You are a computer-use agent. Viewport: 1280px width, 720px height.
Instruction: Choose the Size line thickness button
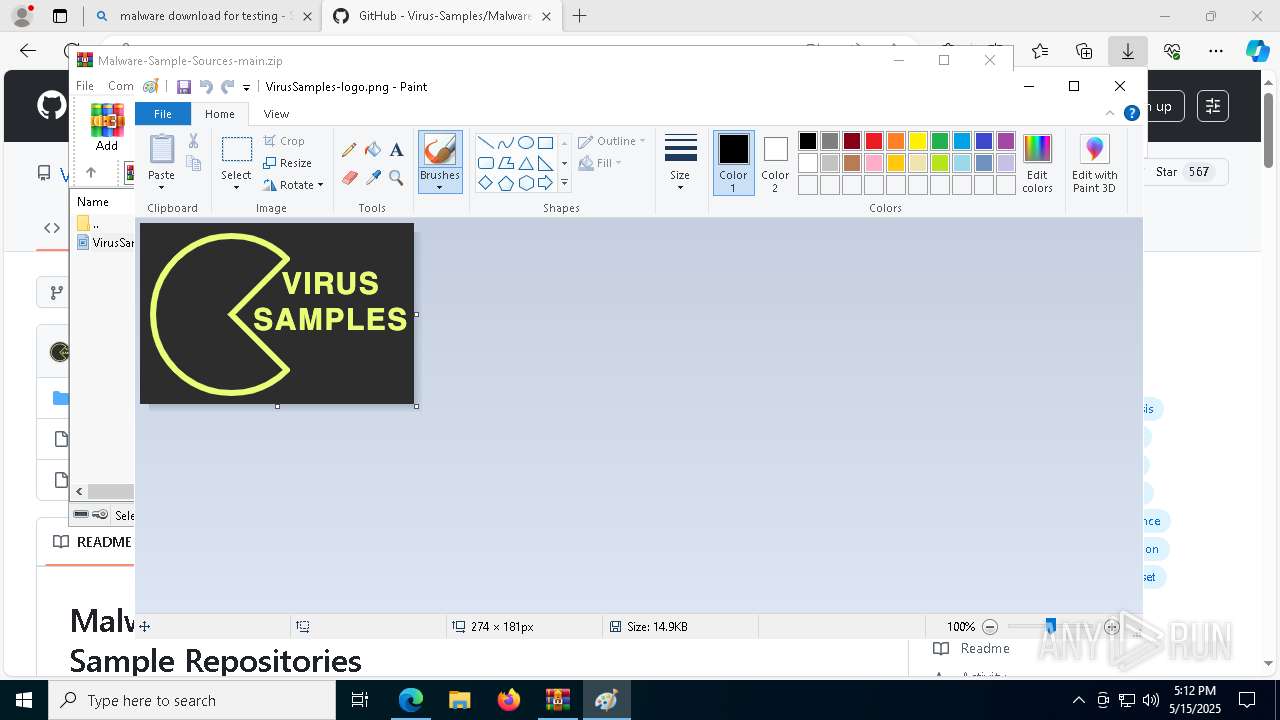(x=680, y=162)
